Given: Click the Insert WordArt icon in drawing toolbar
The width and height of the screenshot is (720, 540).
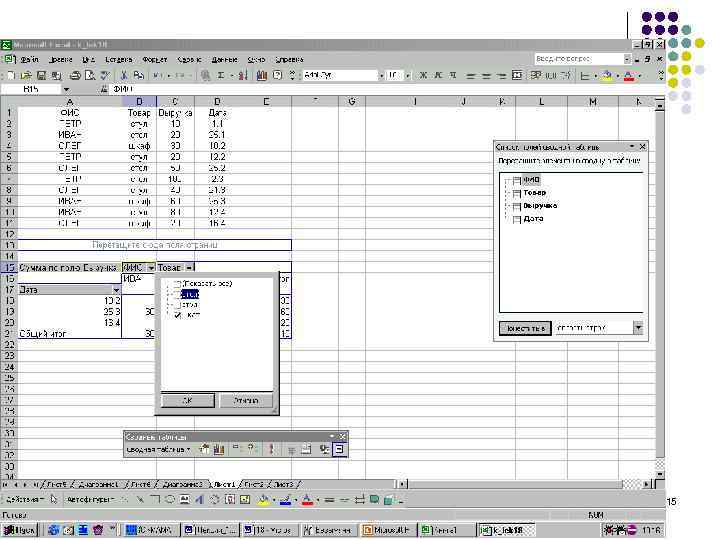Looking at the screenshot, I should click(200, 499).
